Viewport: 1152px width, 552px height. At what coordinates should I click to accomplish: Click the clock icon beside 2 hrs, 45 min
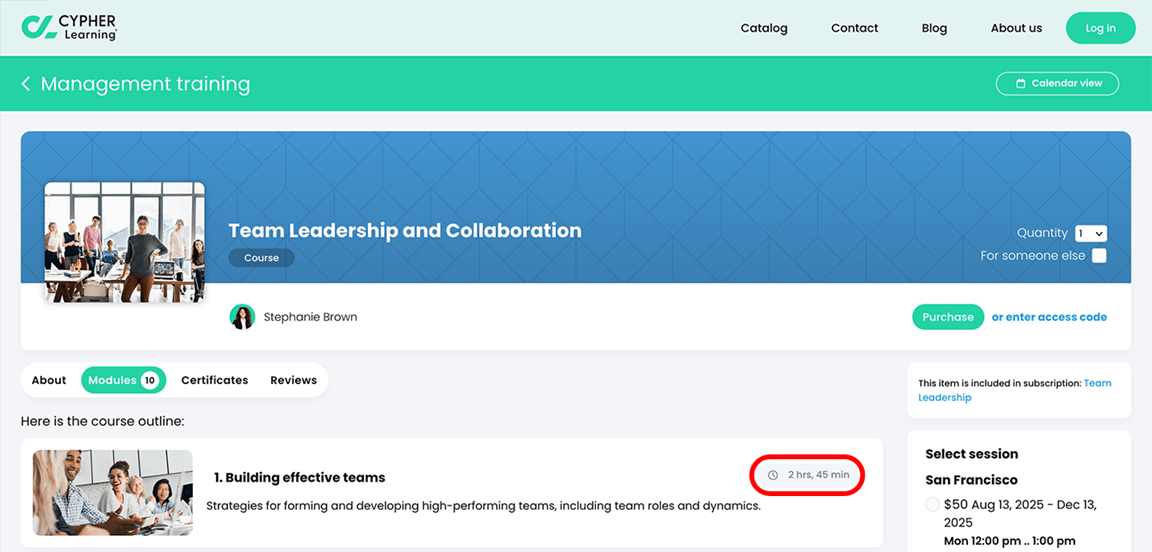(773, 475)
